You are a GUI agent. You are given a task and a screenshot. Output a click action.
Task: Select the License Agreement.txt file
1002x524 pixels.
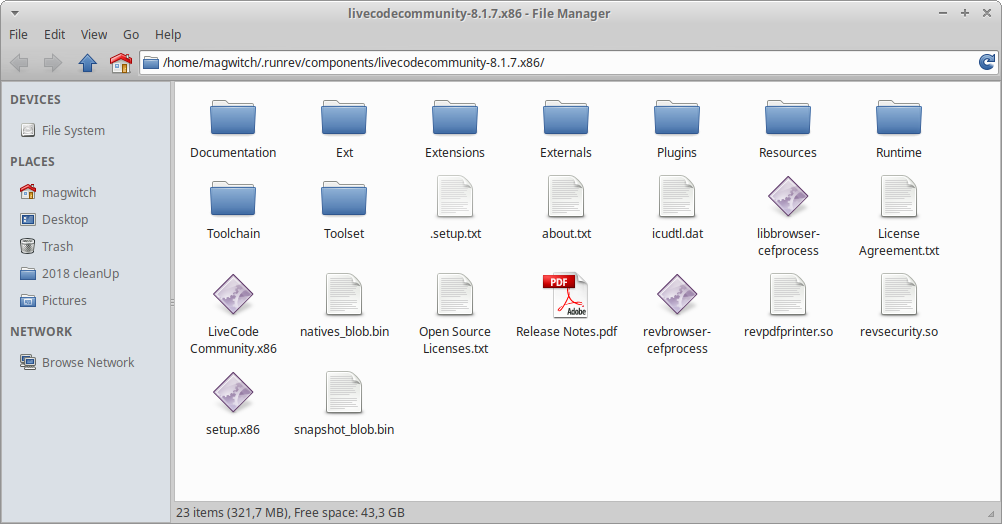tap(899, 197)
